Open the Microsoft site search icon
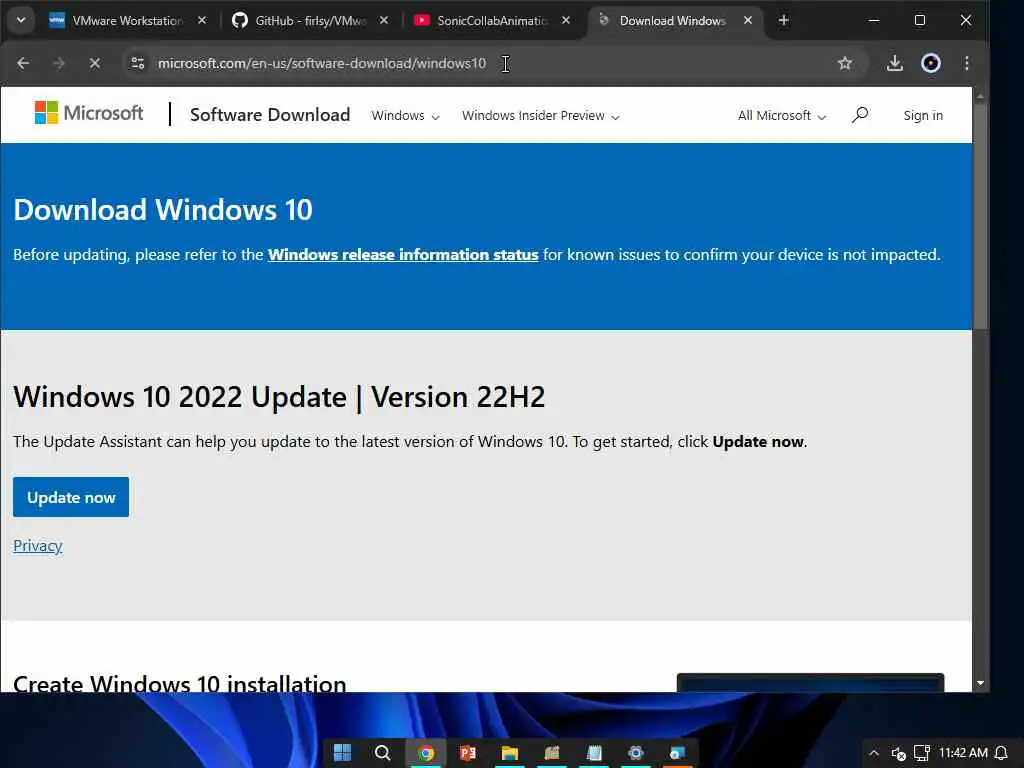1024x768 pixels. 860,115
